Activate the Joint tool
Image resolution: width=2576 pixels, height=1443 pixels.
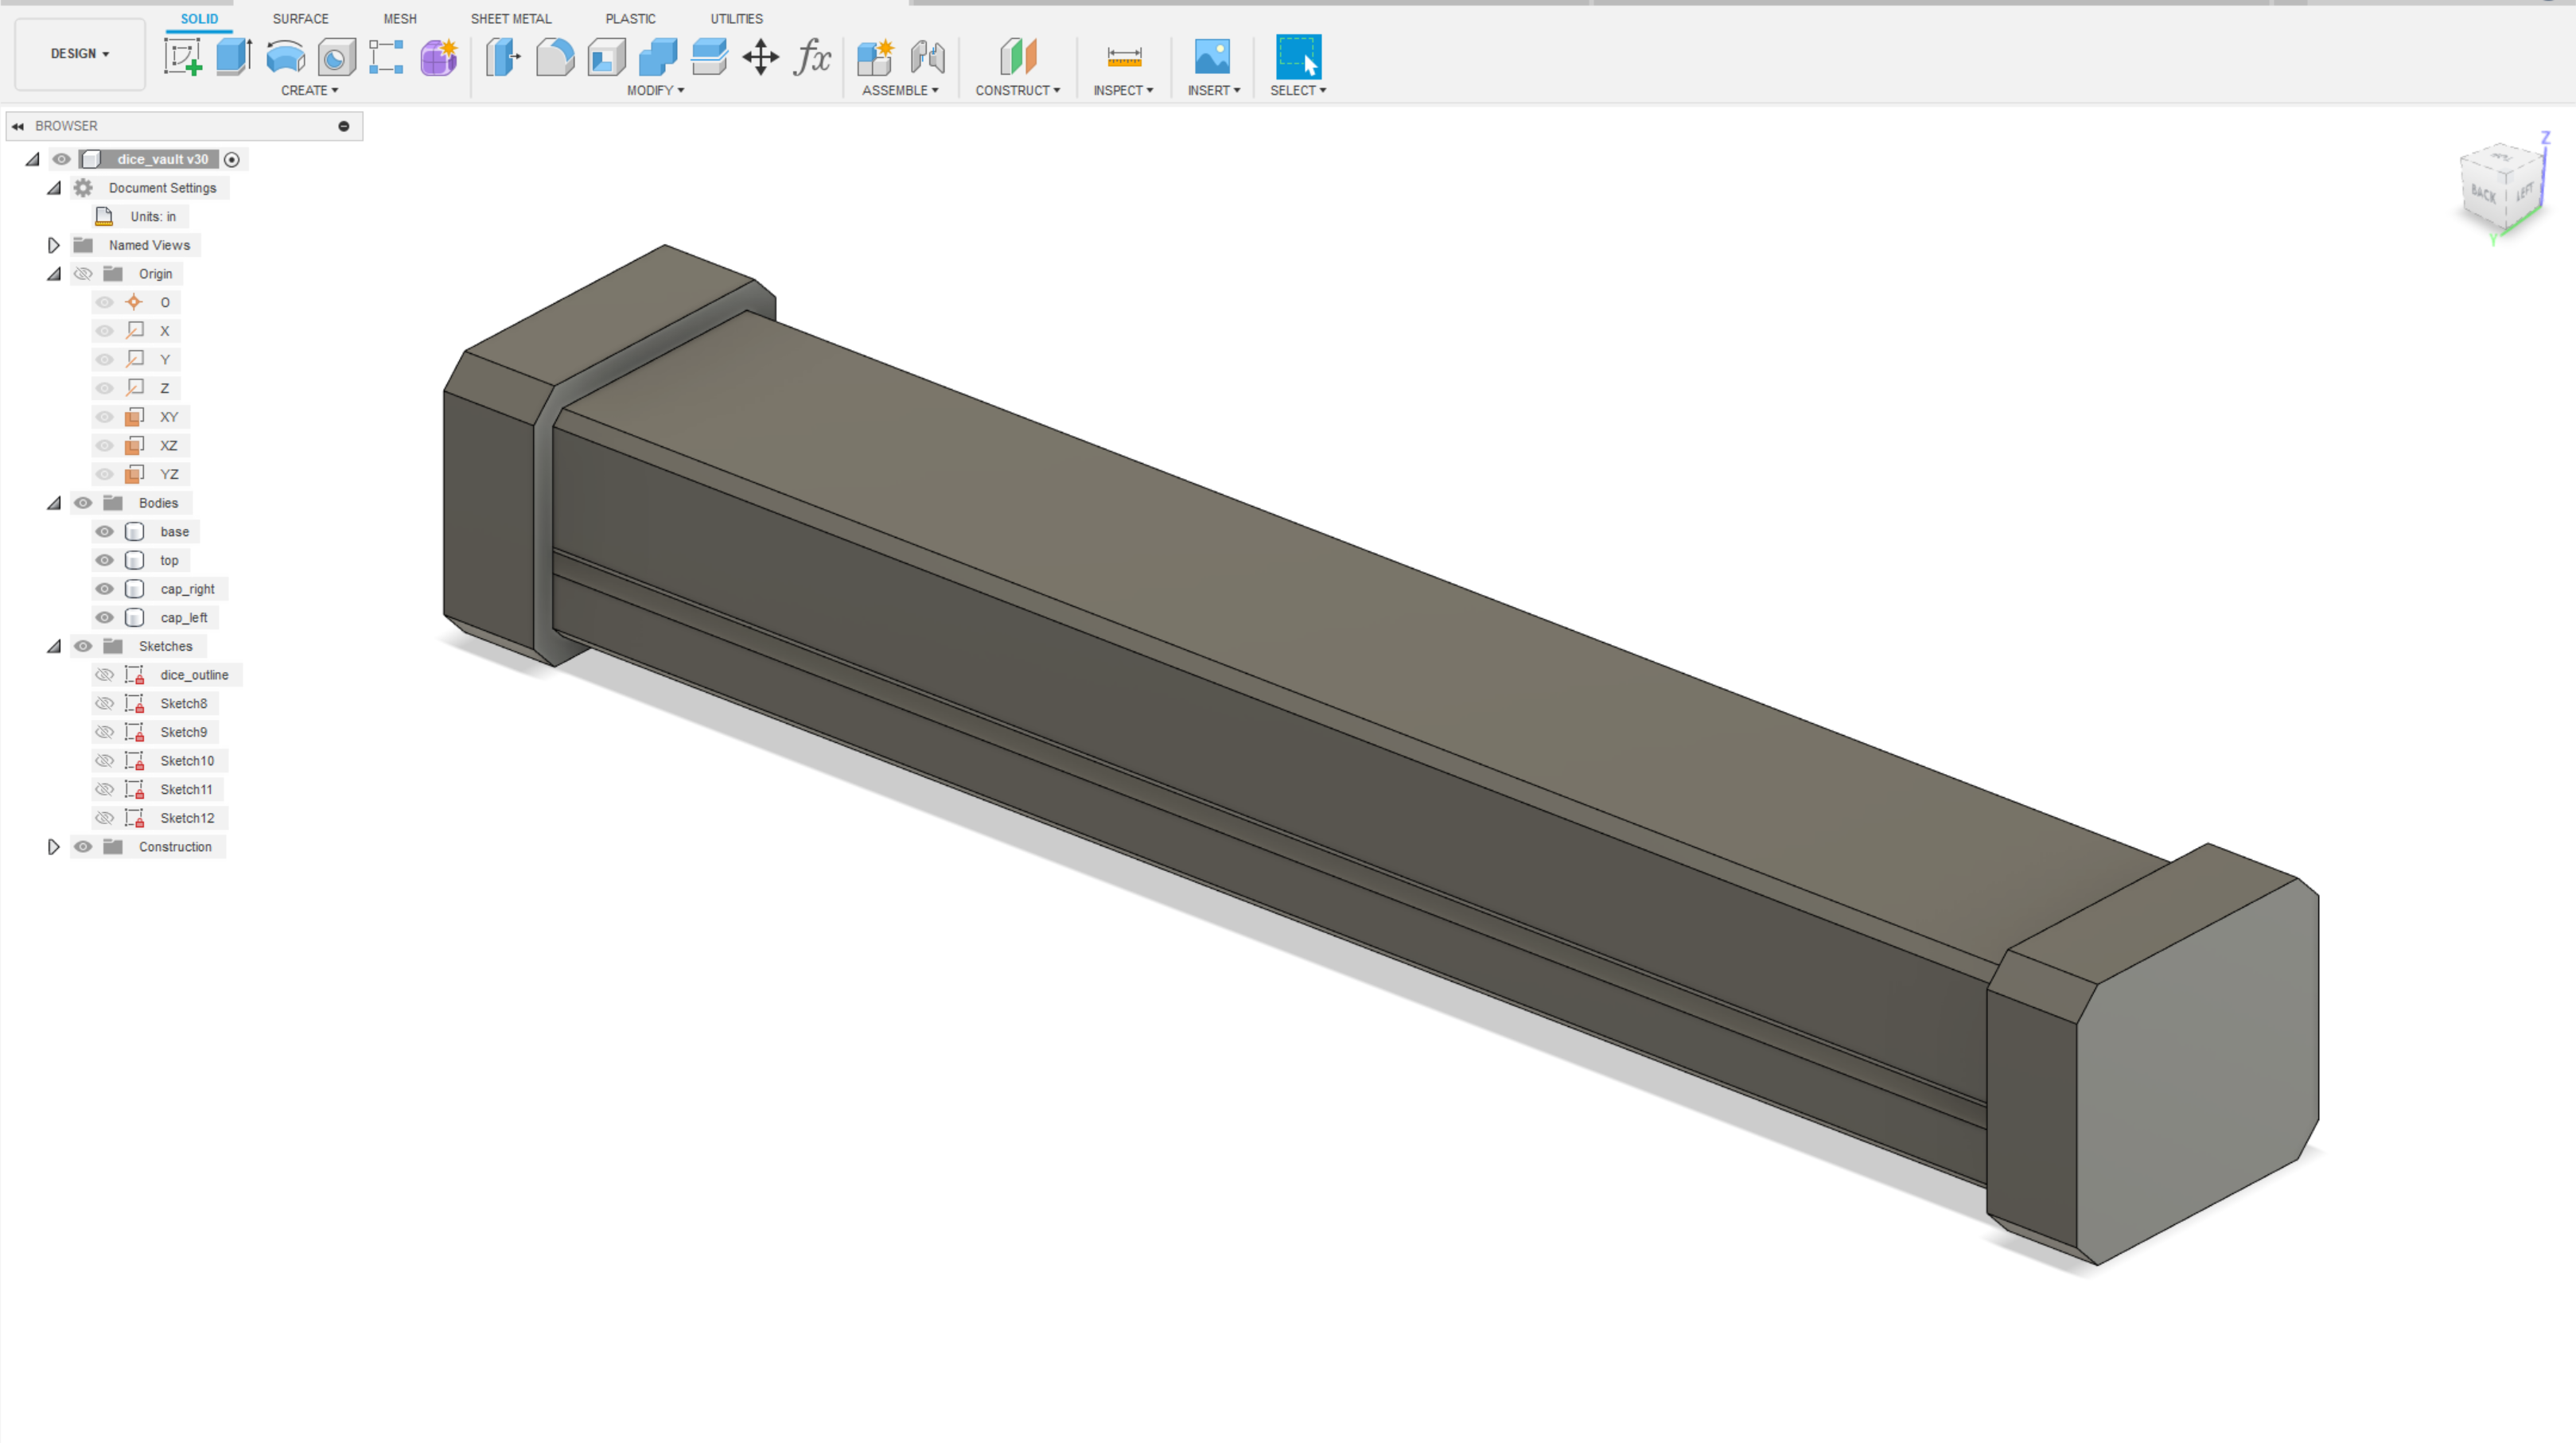(928, 60)
